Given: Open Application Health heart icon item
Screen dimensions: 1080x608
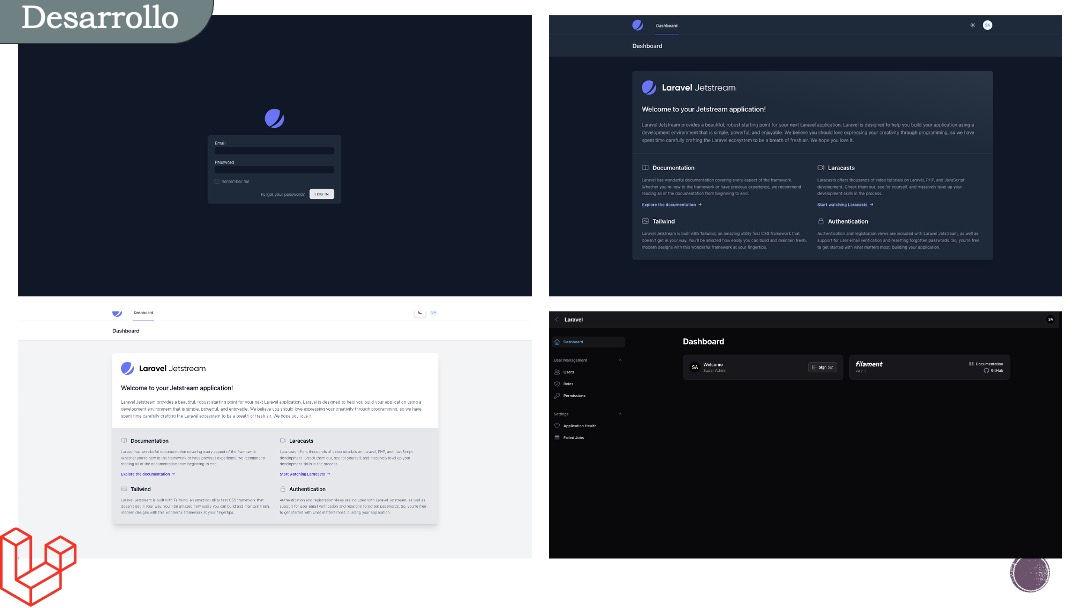Looking at the screenshot, I should (x=557, y=425).
